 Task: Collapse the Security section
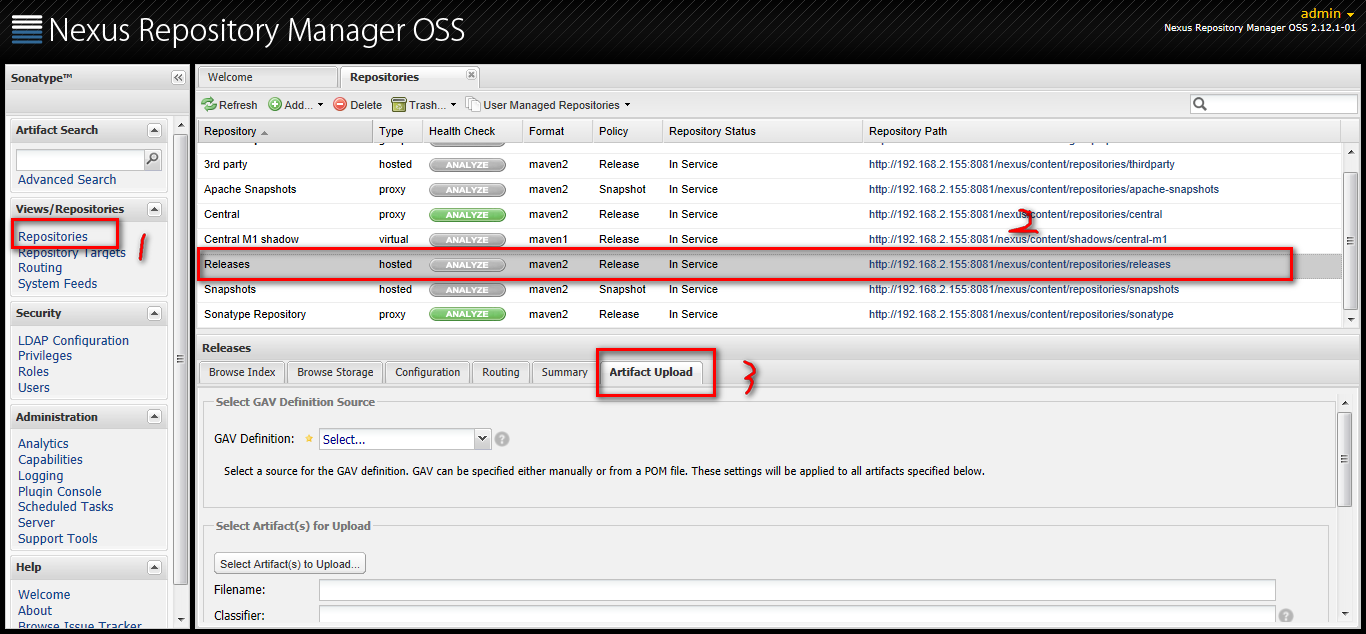[154, 313]
